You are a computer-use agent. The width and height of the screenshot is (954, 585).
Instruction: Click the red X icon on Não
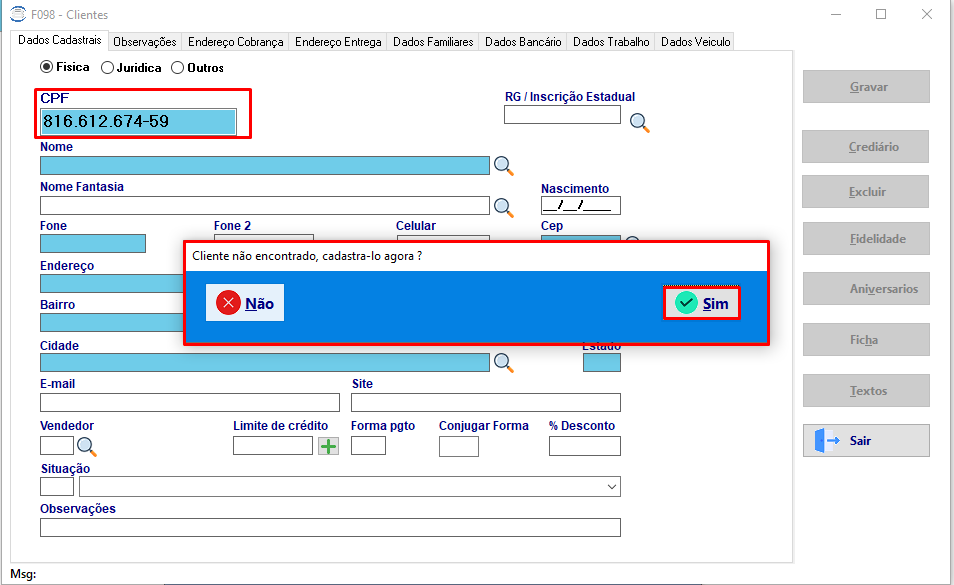tap(228, 303)
